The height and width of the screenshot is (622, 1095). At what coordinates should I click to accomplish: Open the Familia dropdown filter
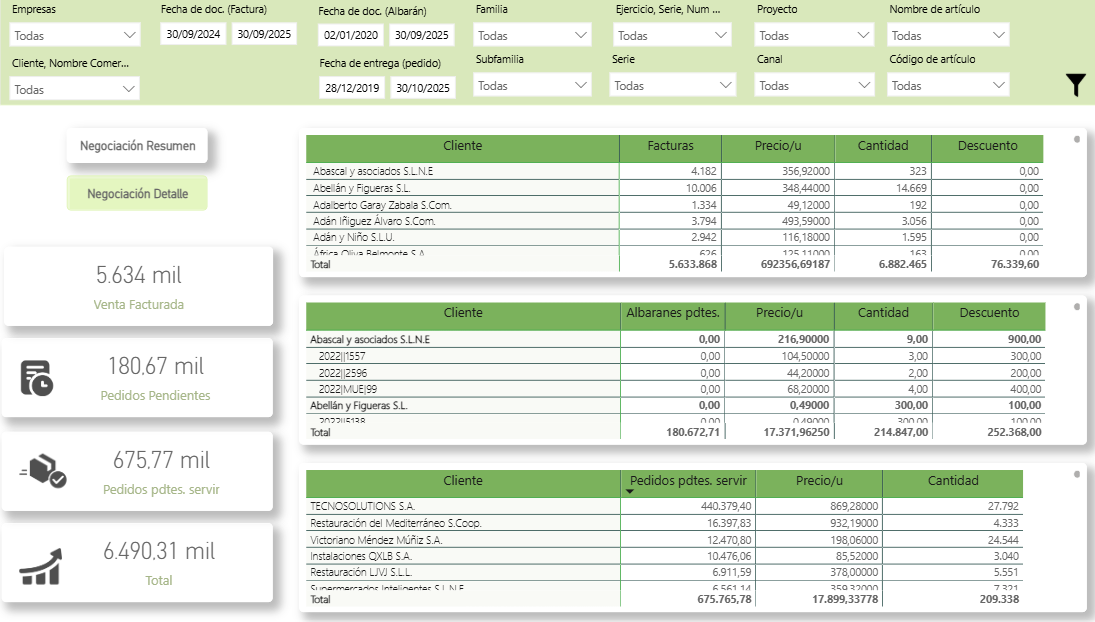[533, 35]
